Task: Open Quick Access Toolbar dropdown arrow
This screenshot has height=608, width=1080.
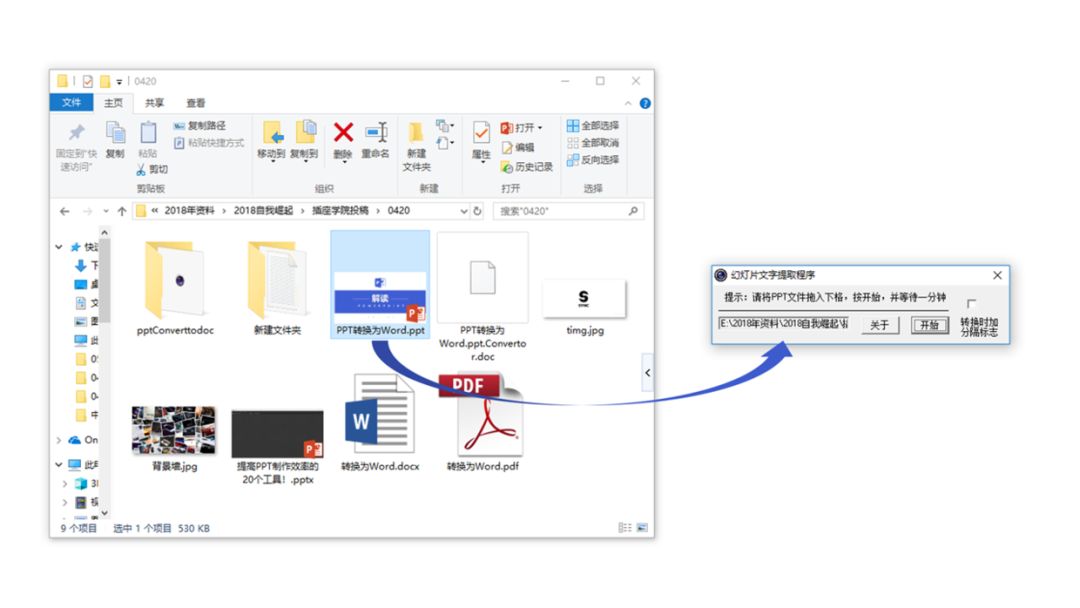Action: 119,82
